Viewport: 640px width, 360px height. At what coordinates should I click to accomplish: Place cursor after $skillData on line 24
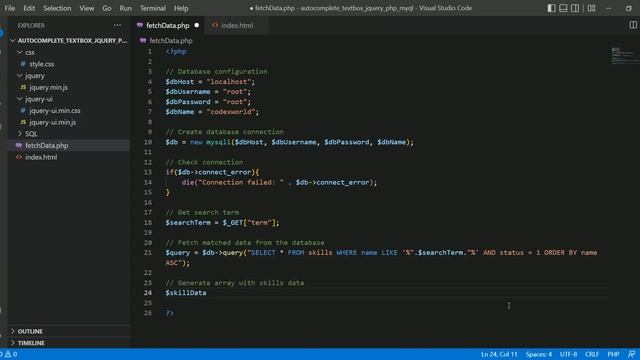(207, 293)
